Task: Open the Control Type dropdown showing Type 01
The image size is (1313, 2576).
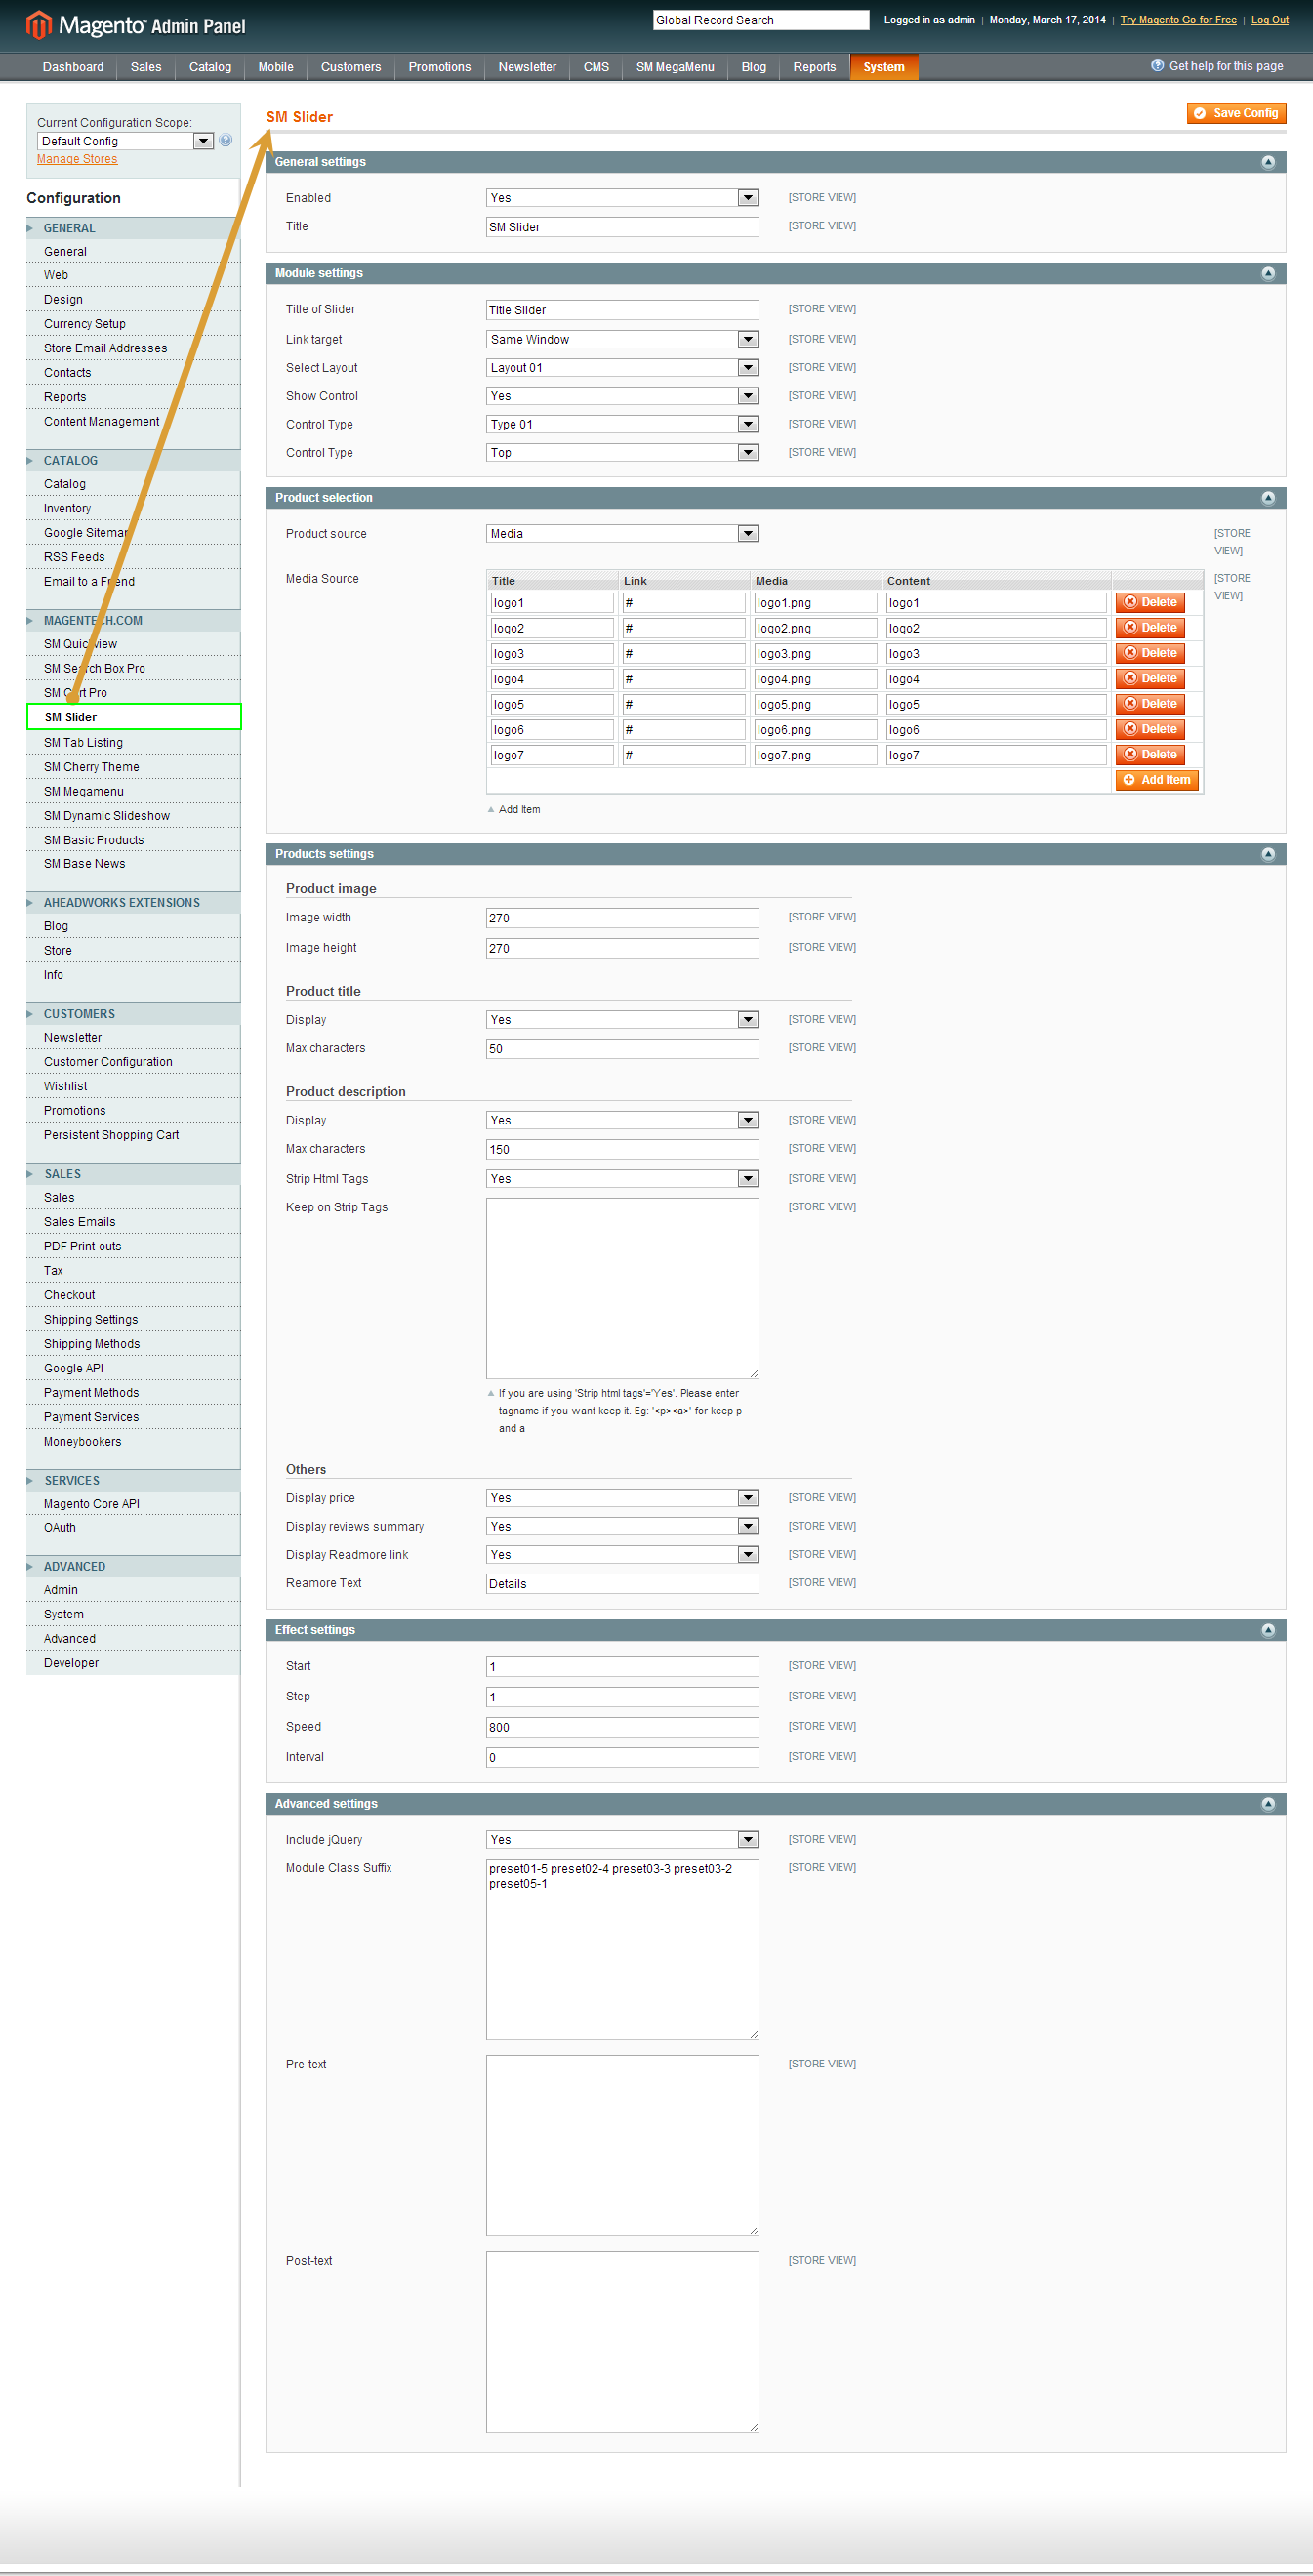Action: click(x=622, y=425)
